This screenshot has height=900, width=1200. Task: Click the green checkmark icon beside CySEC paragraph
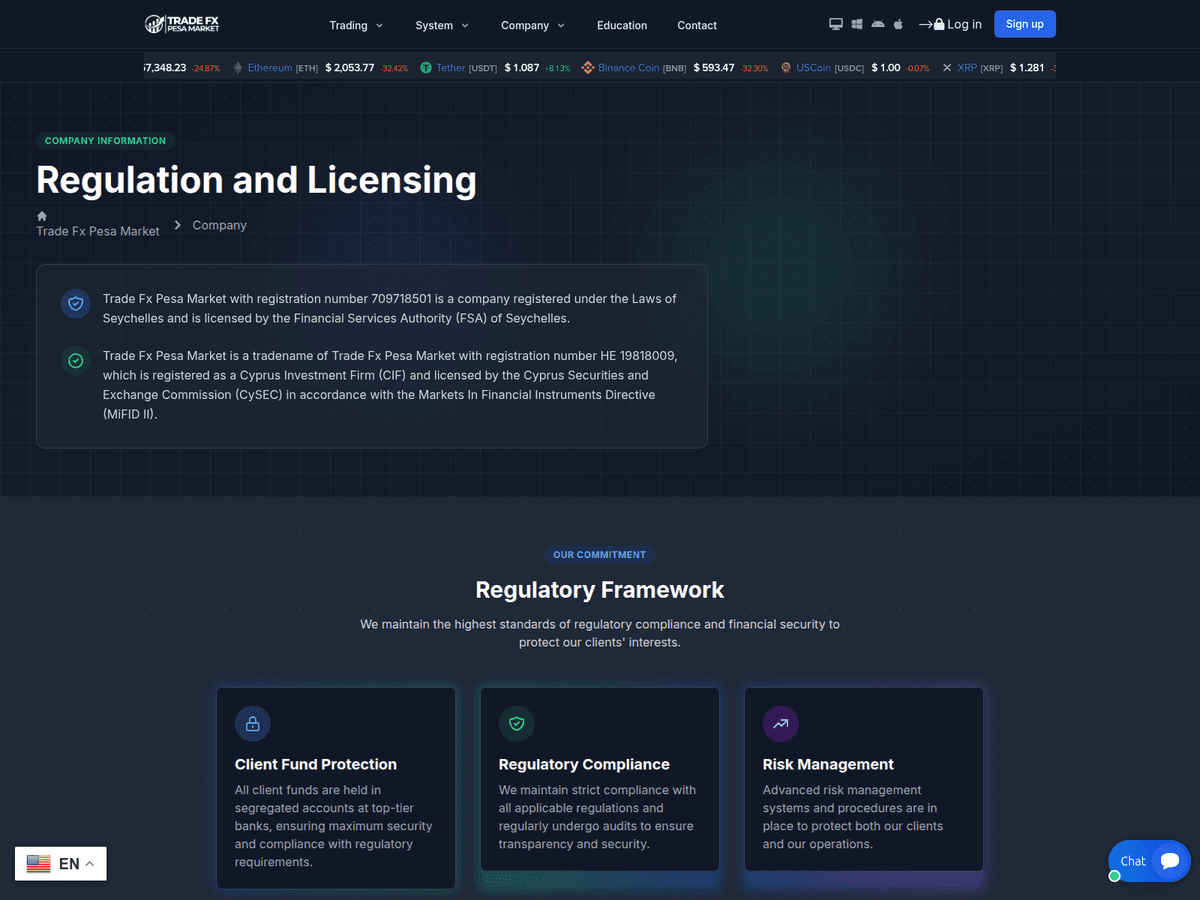click(75, 360)
